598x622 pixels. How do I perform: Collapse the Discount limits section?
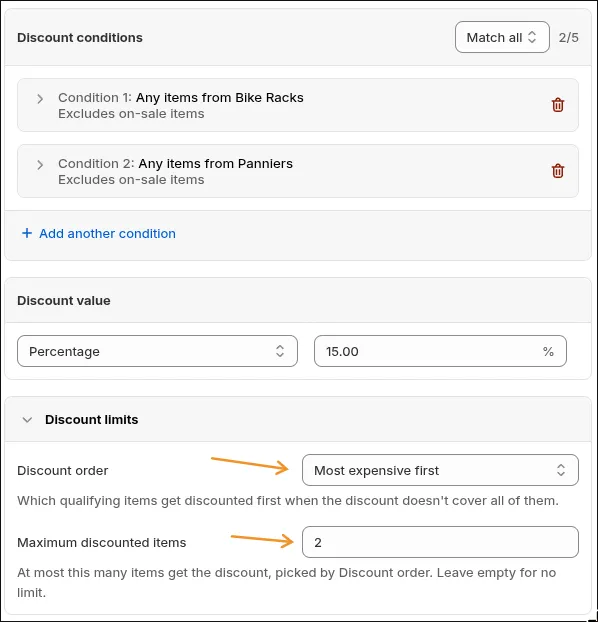[27, 420]
